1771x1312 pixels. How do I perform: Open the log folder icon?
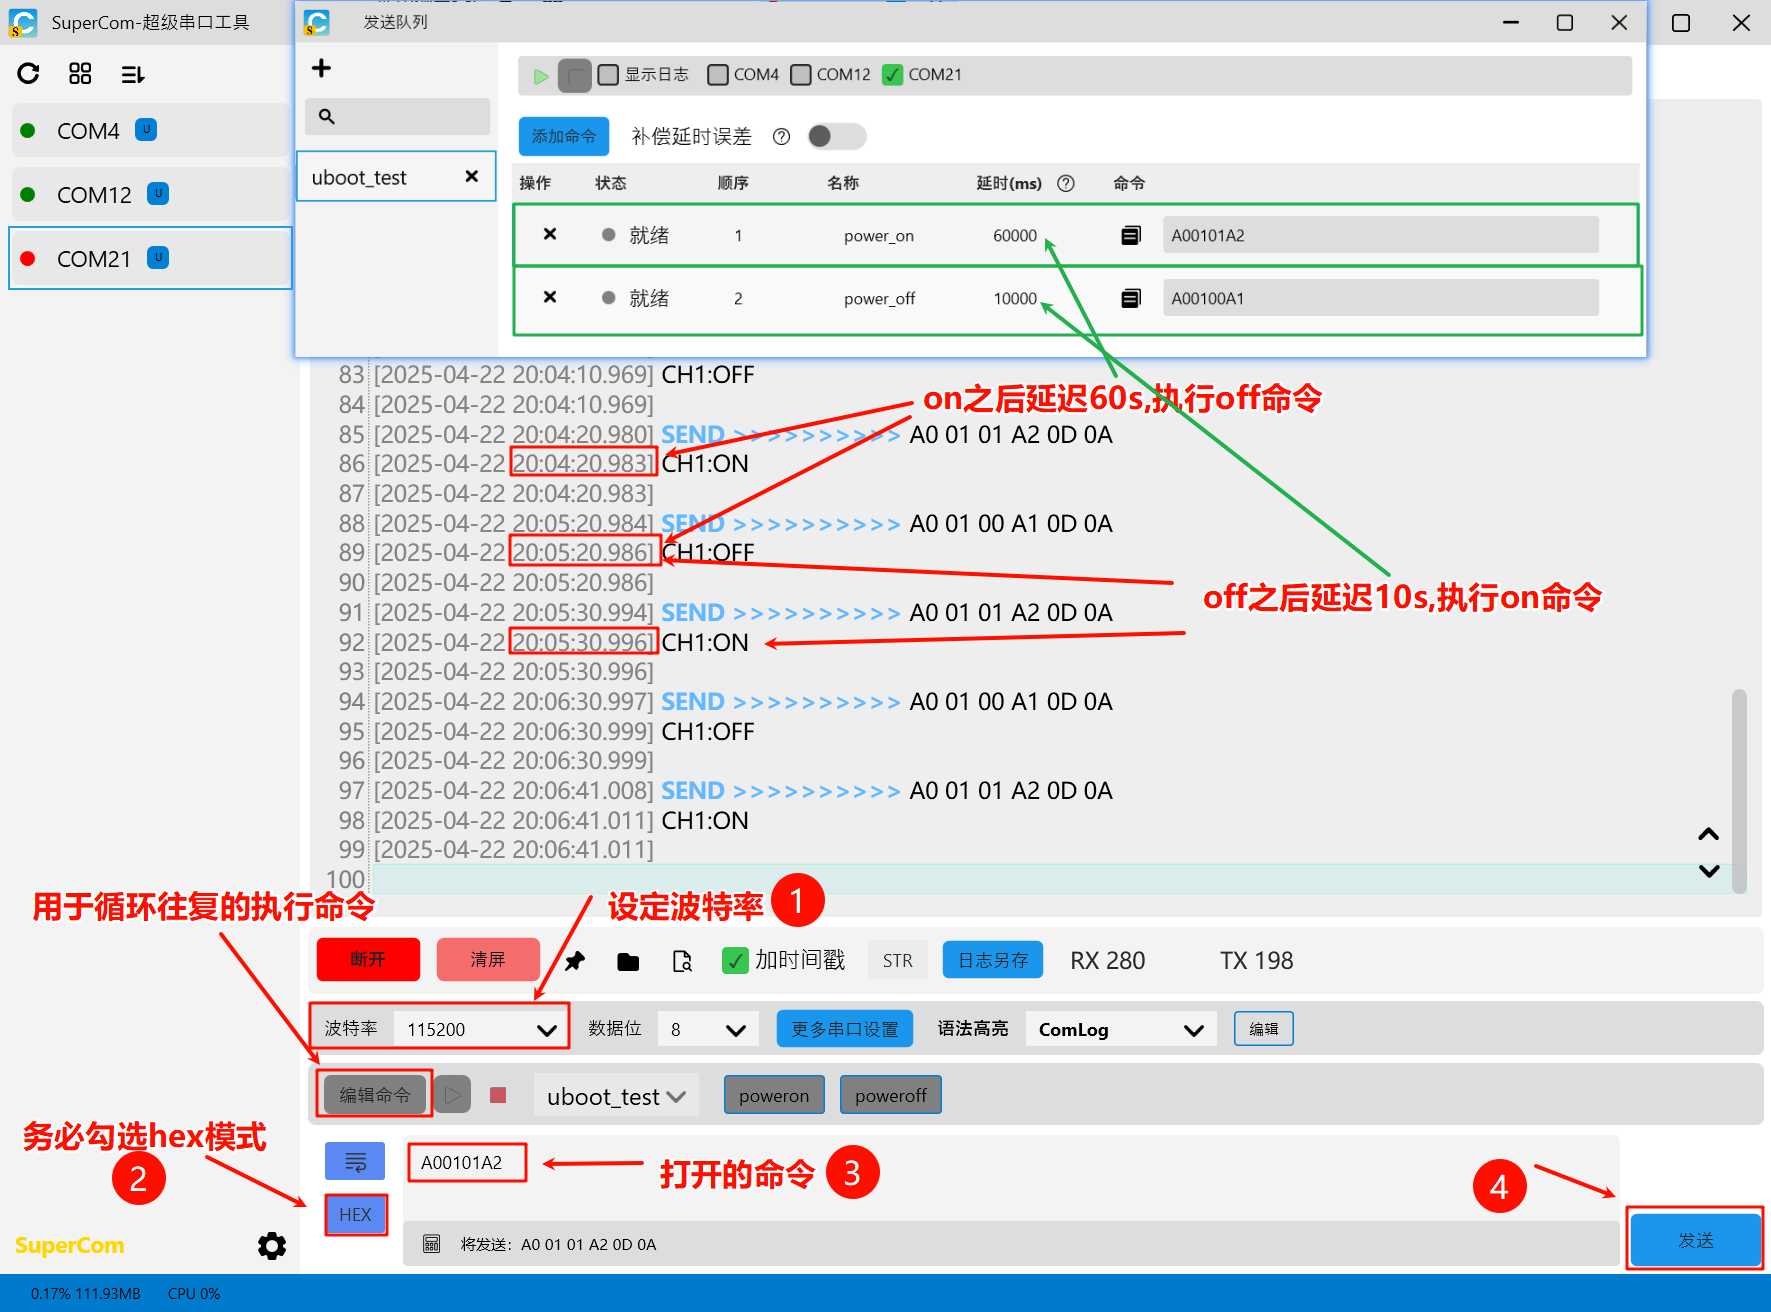point(628,961)
